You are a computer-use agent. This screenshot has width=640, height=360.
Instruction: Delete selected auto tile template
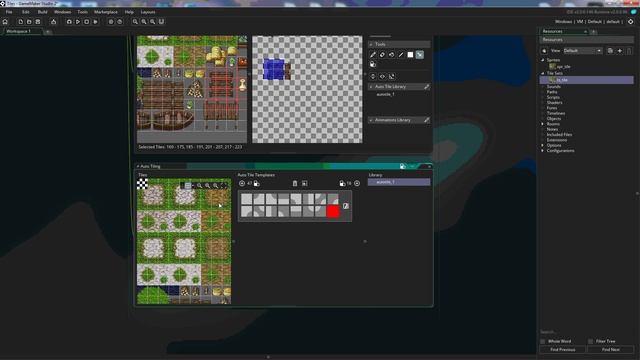[295, 184]
